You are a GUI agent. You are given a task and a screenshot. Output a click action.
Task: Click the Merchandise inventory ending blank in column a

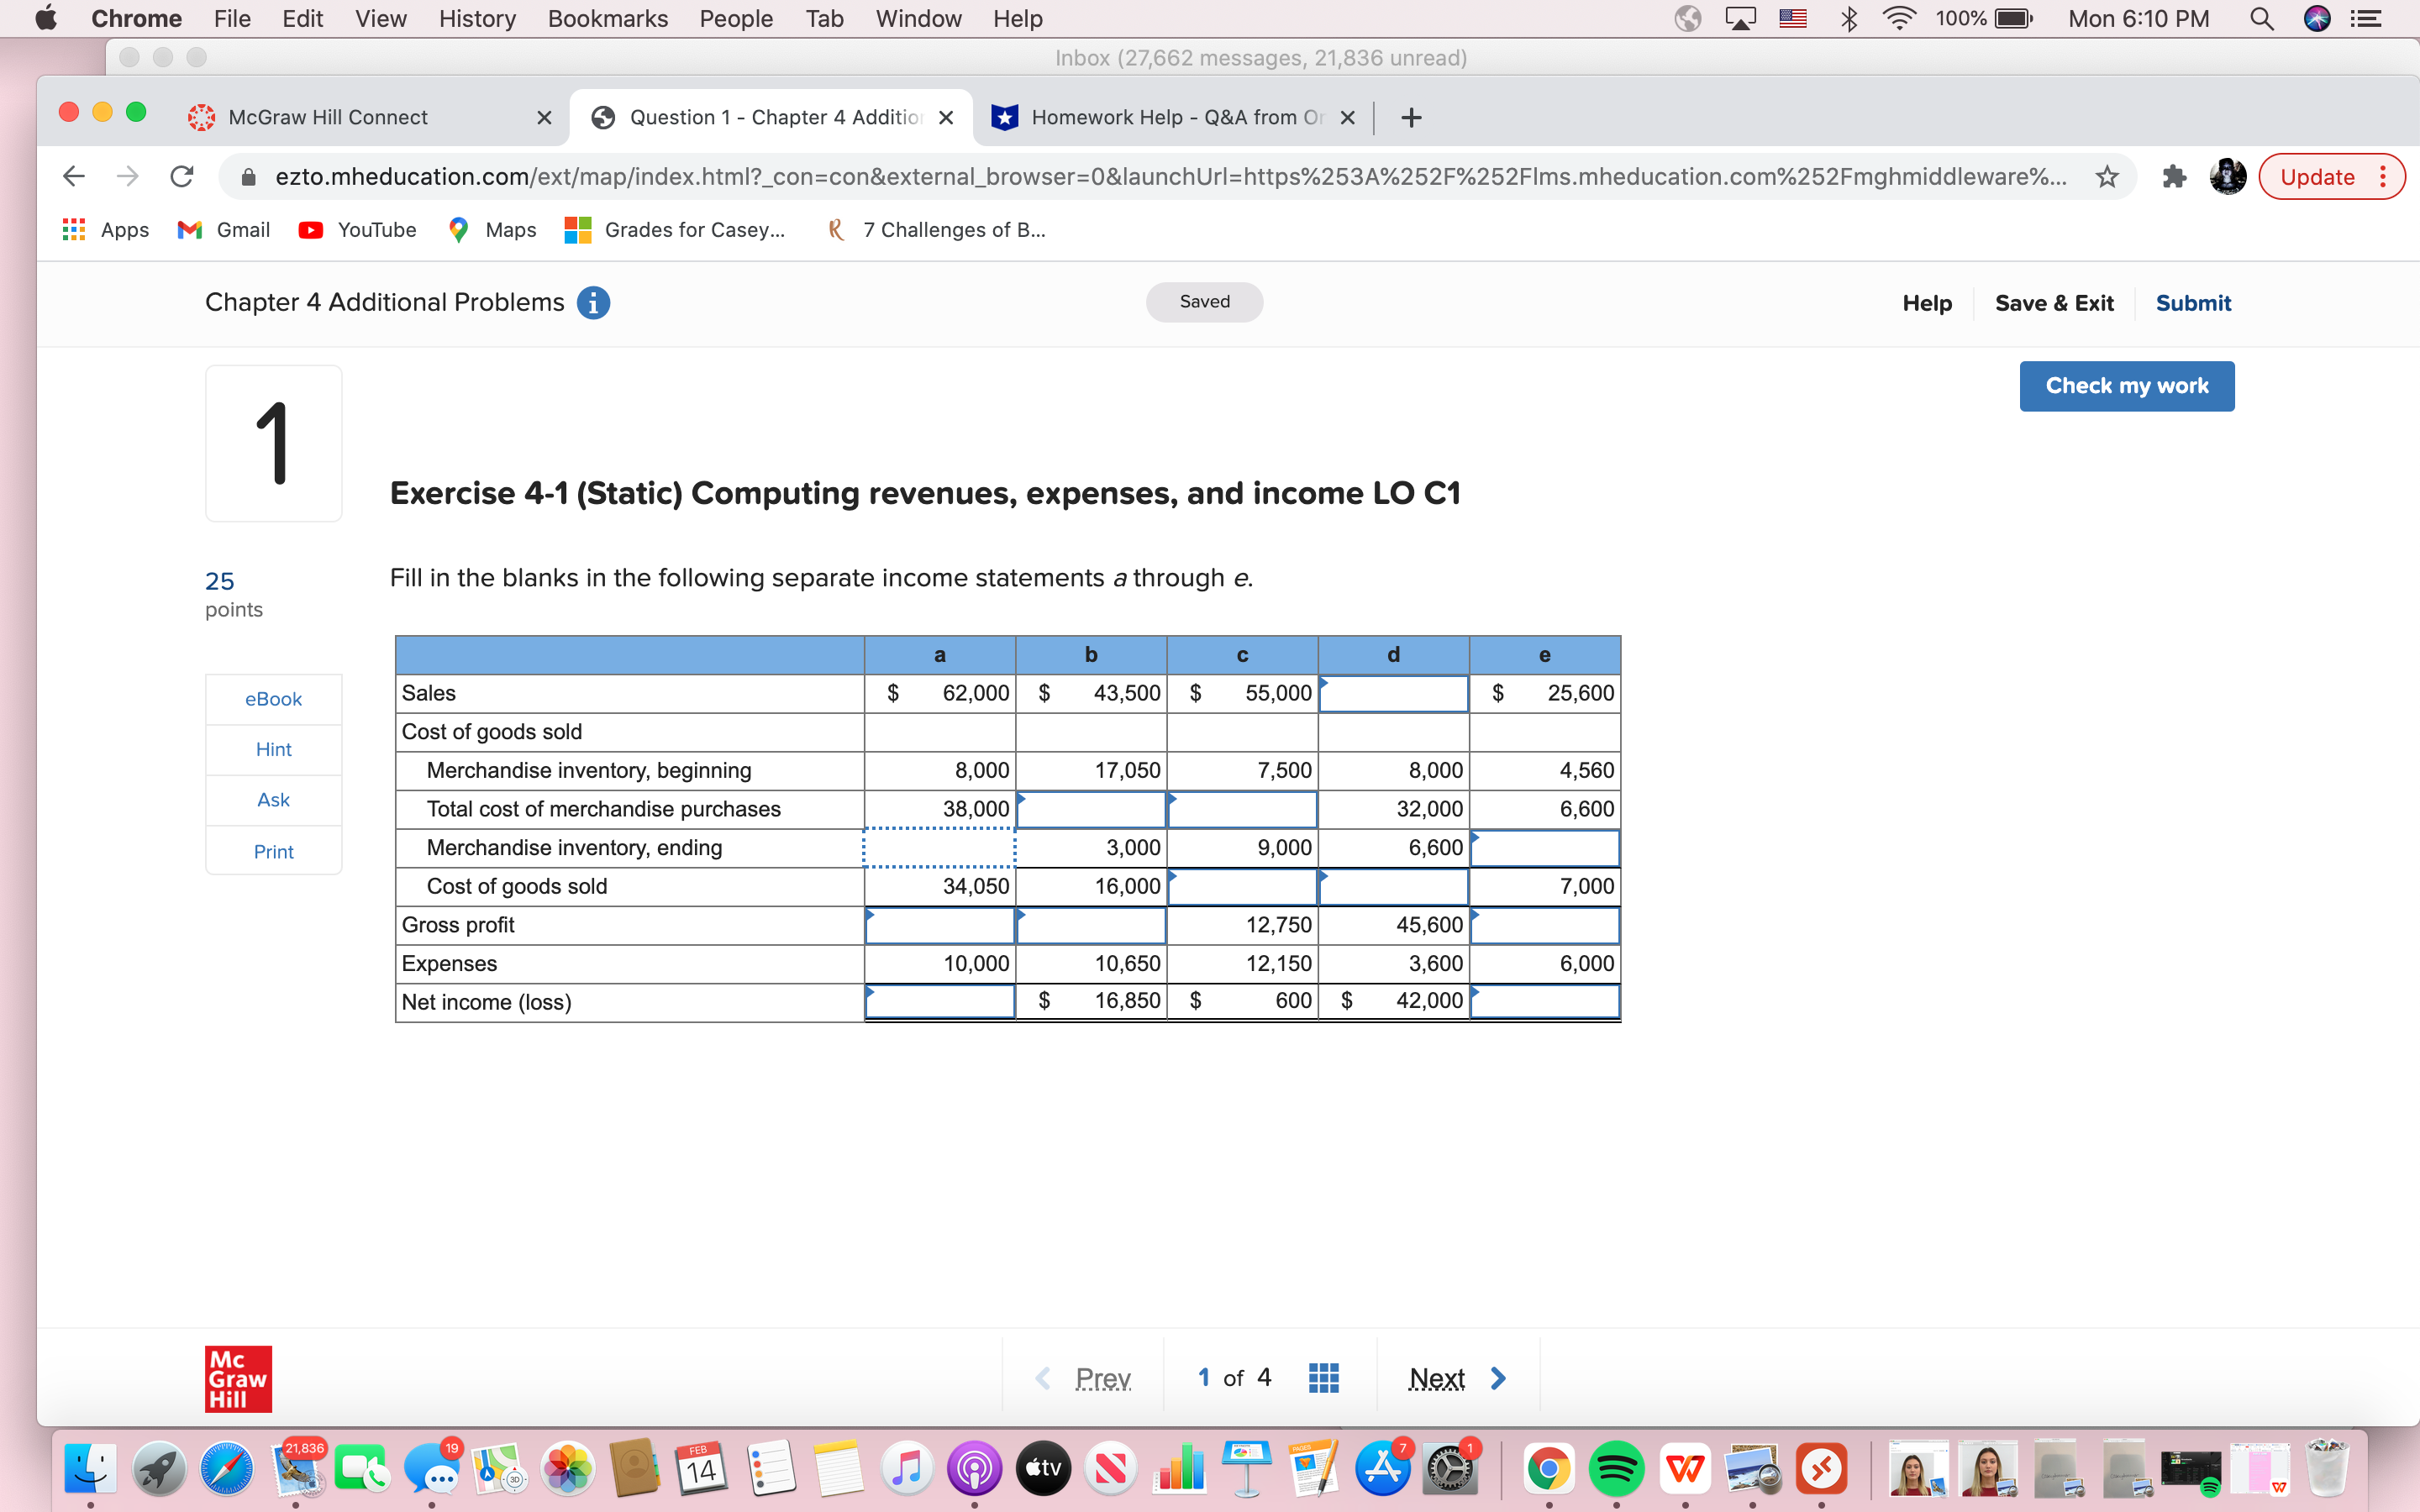938,847
